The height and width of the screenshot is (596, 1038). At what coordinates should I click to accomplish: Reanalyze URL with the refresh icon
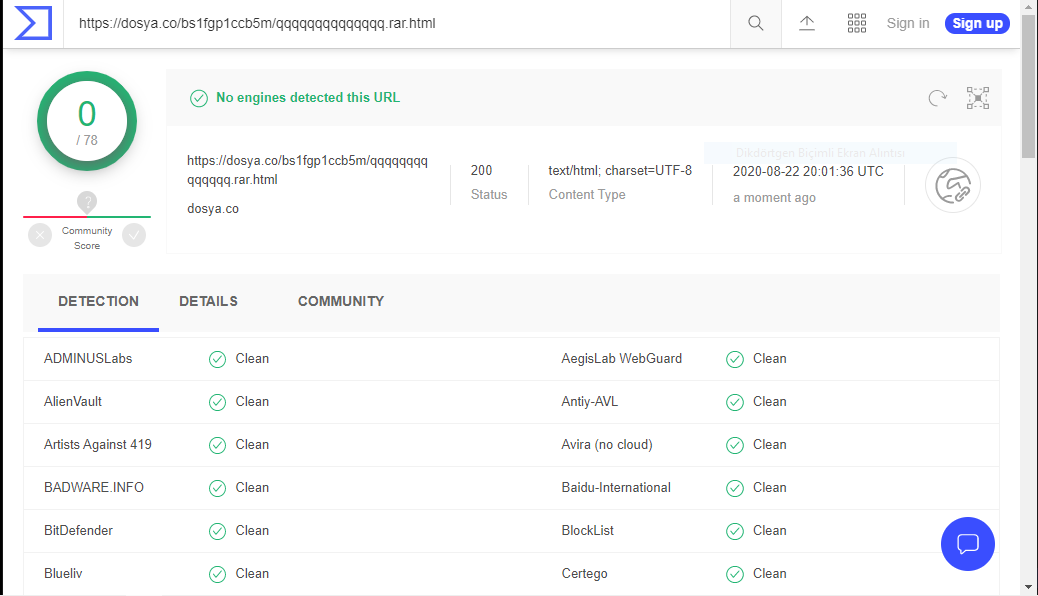pos(937,97)
